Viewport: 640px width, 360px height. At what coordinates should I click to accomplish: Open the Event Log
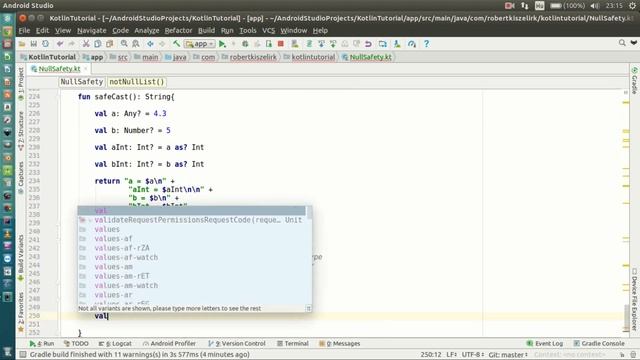[545, 344]
